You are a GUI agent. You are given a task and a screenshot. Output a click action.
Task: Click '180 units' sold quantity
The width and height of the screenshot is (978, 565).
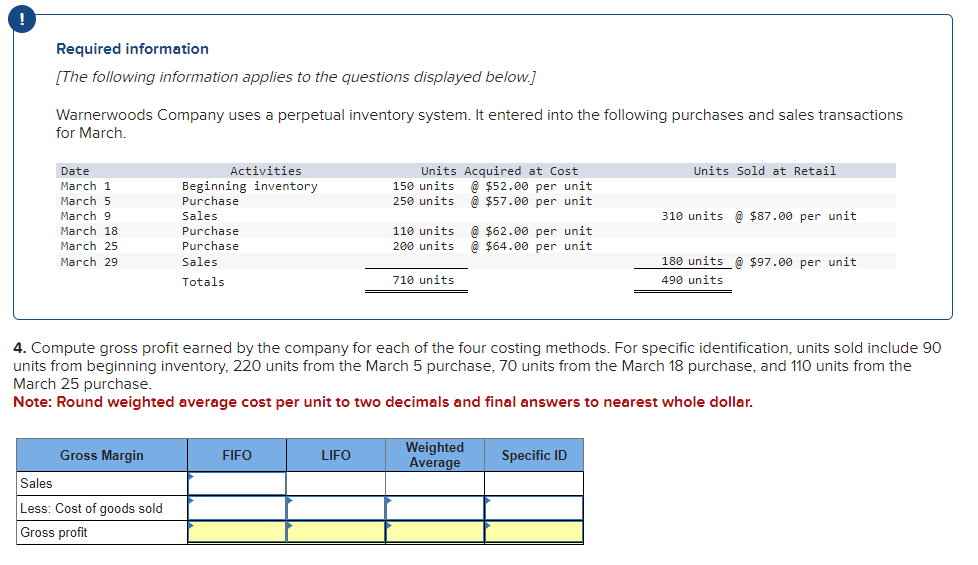692,261
